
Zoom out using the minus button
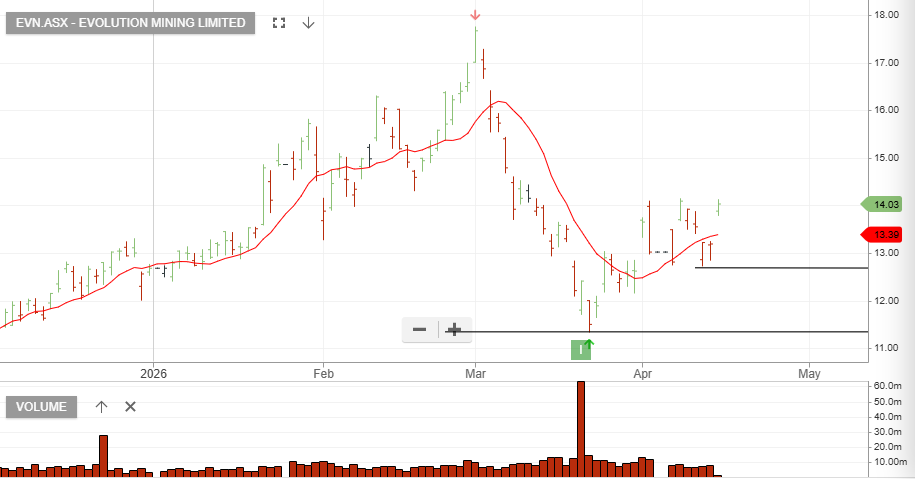420,330
